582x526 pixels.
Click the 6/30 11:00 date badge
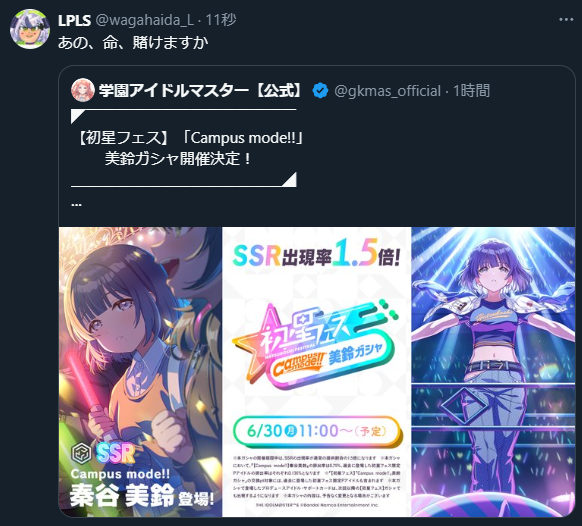[317, 431]
